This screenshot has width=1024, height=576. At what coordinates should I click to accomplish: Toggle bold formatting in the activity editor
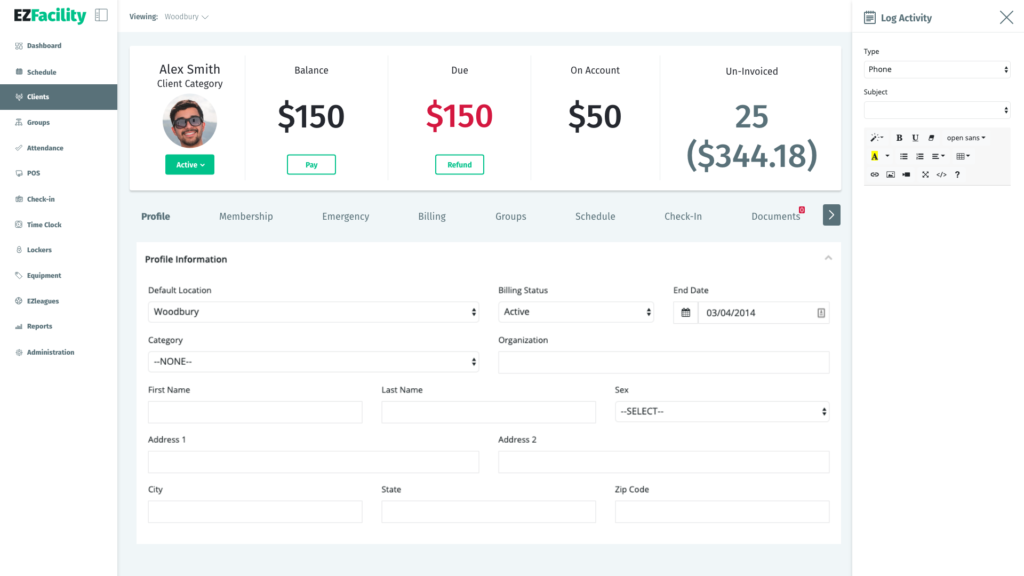[x=900, y=138]
